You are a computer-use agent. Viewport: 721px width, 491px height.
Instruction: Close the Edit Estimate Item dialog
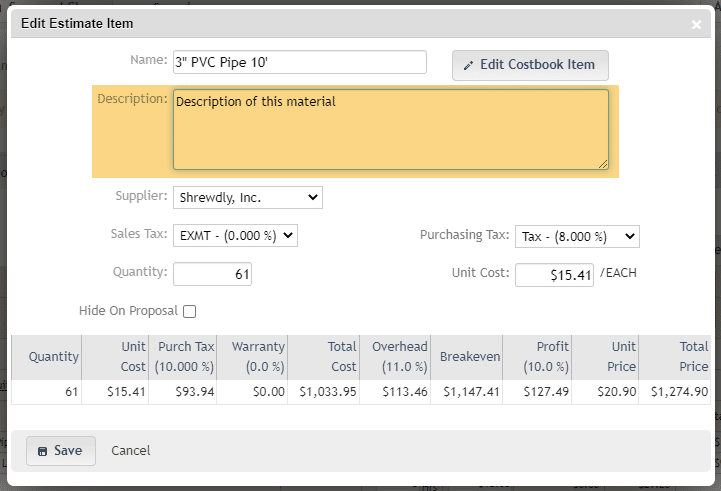(696, 24)
